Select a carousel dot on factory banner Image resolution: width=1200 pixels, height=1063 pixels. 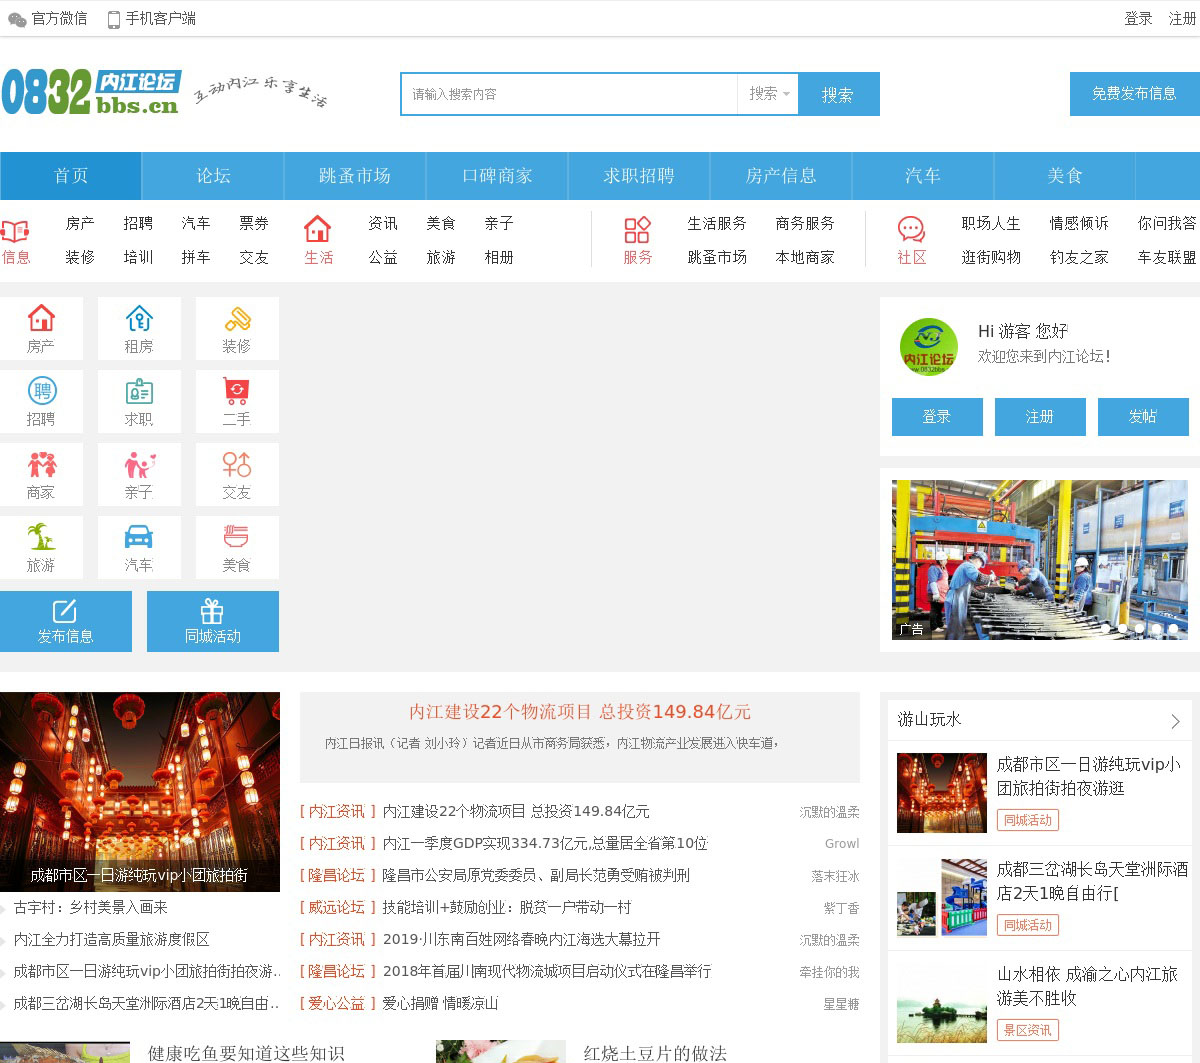pos(1139,629)
